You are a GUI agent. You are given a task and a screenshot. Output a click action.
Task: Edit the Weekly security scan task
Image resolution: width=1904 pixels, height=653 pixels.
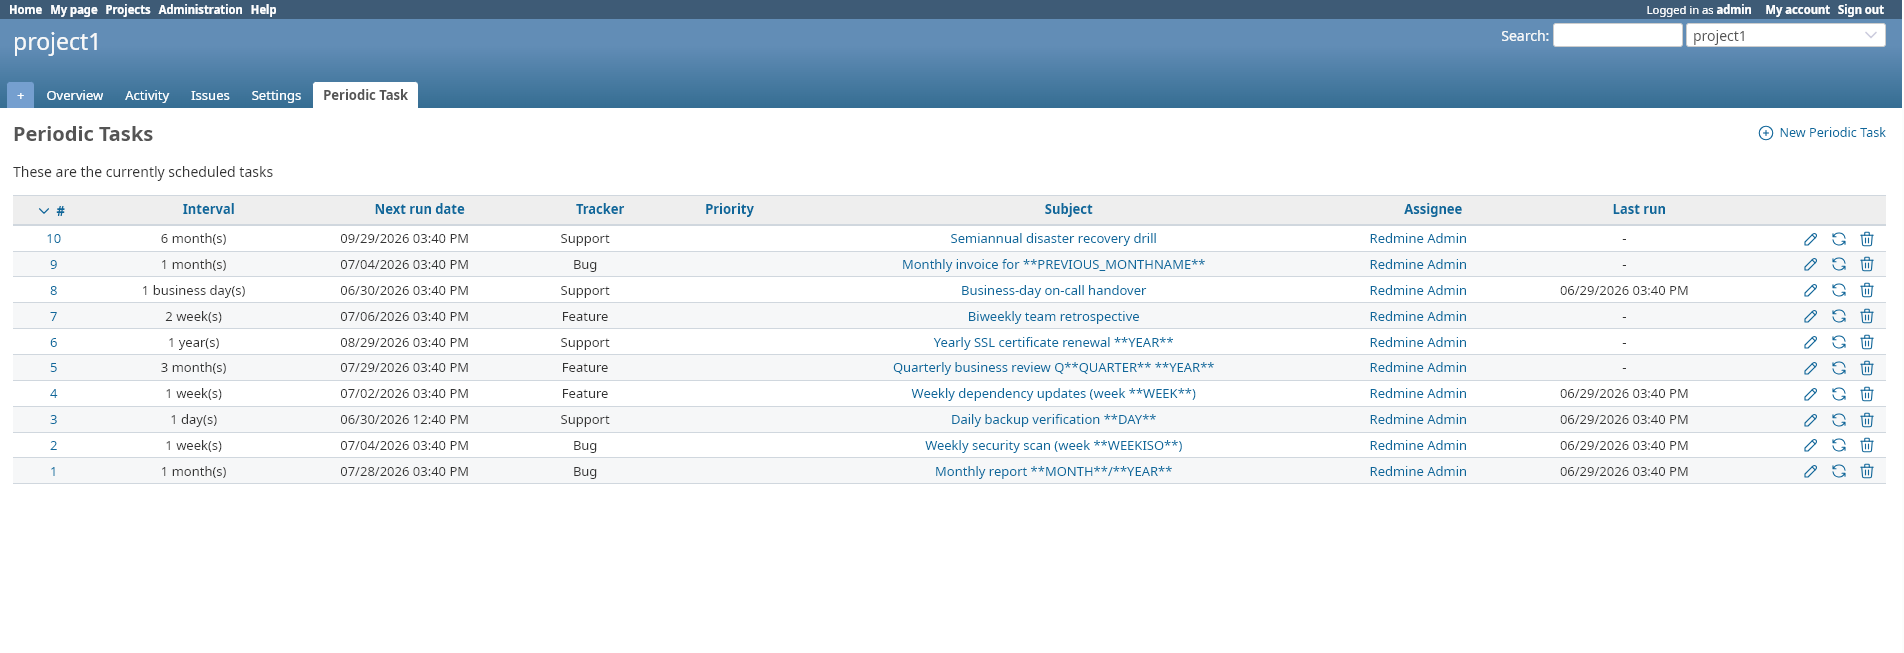[1810, 445]
